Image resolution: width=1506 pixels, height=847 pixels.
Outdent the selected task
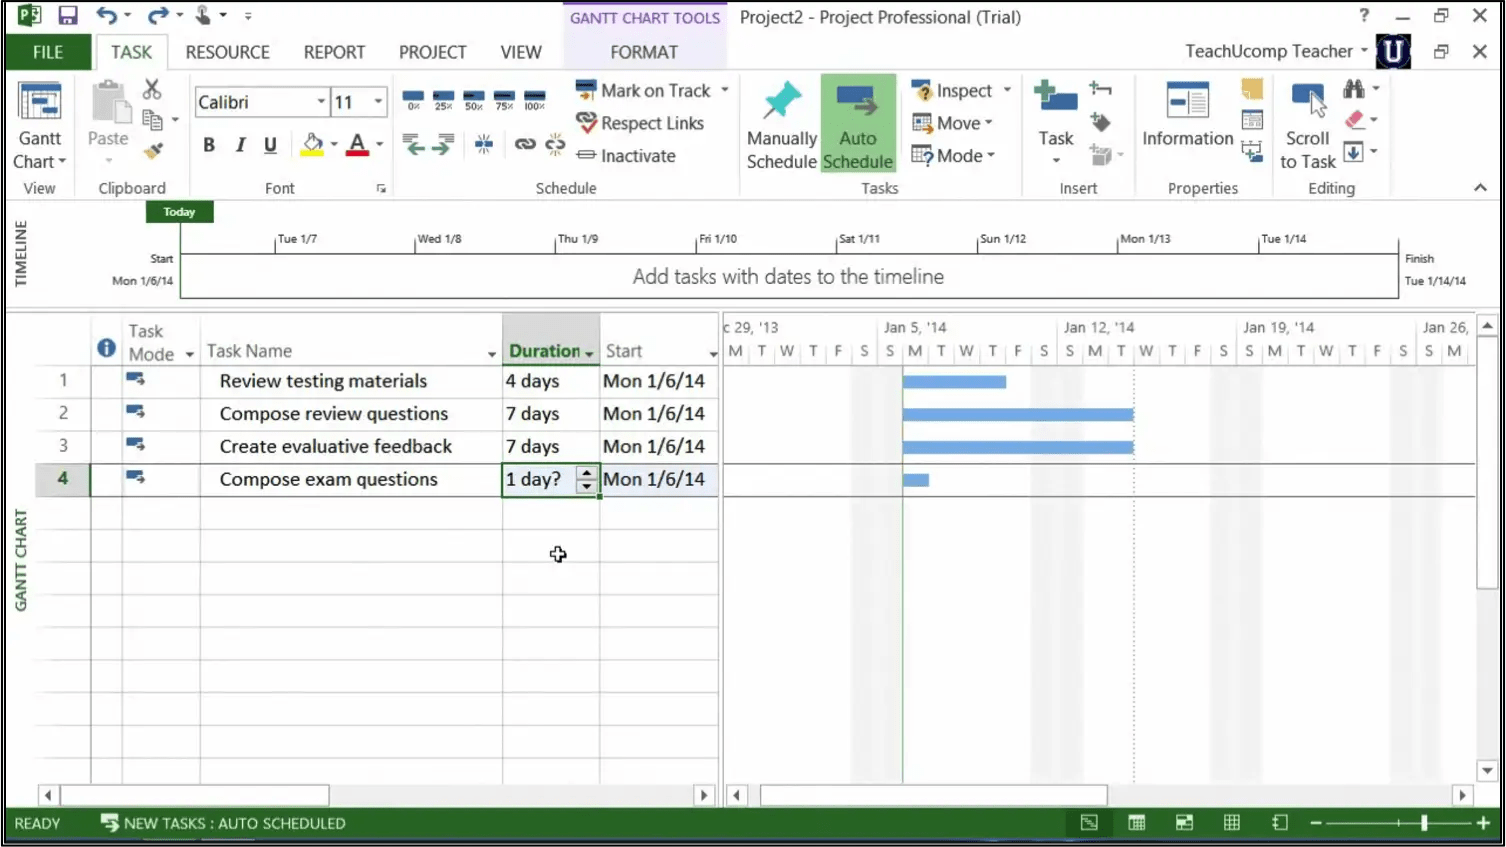pos(413,145)
